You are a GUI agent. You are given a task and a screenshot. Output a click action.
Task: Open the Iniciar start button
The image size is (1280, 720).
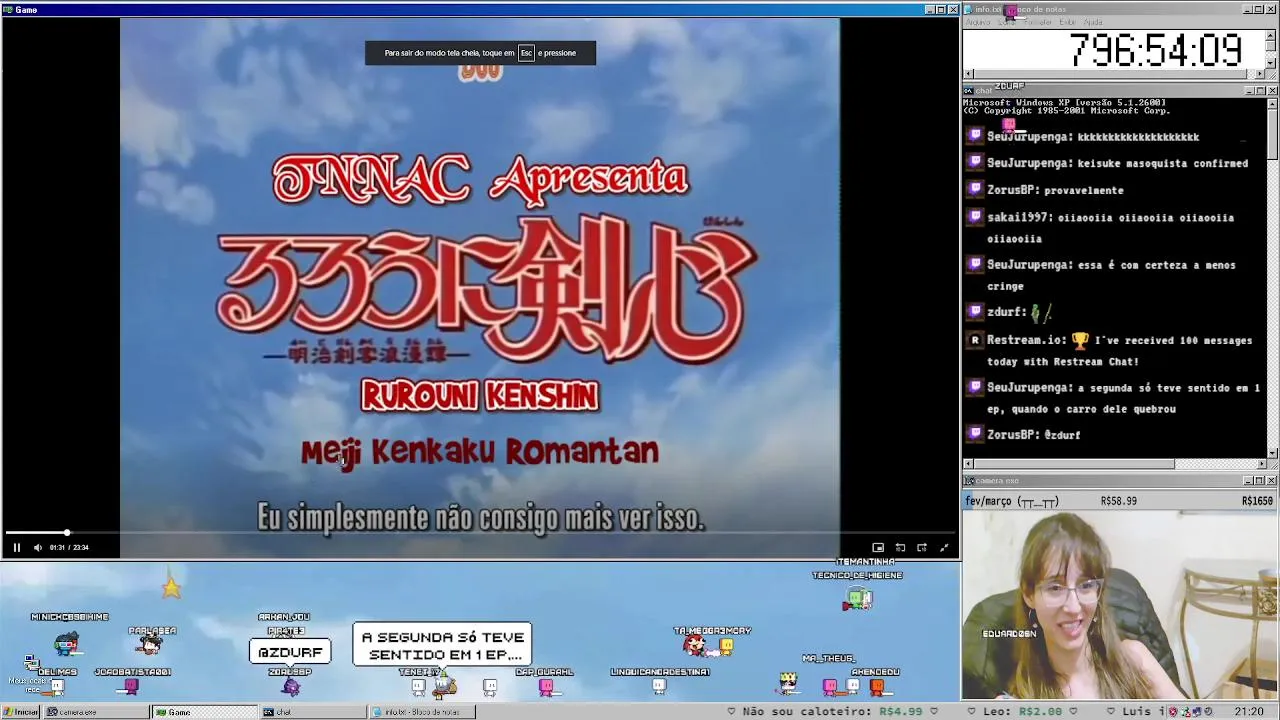tap(20, 712)
